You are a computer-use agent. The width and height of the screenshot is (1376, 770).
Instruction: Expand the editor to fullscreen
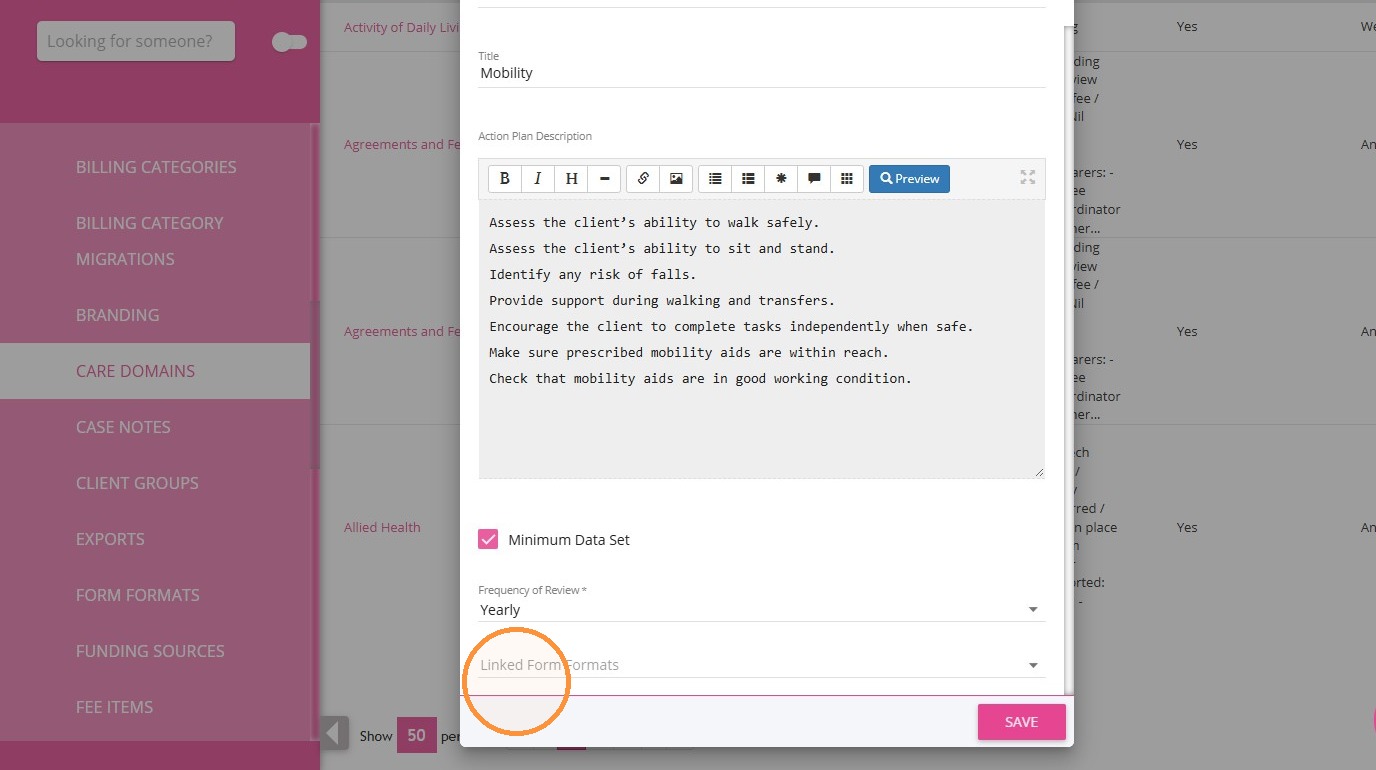click(x=1027, y=177)
